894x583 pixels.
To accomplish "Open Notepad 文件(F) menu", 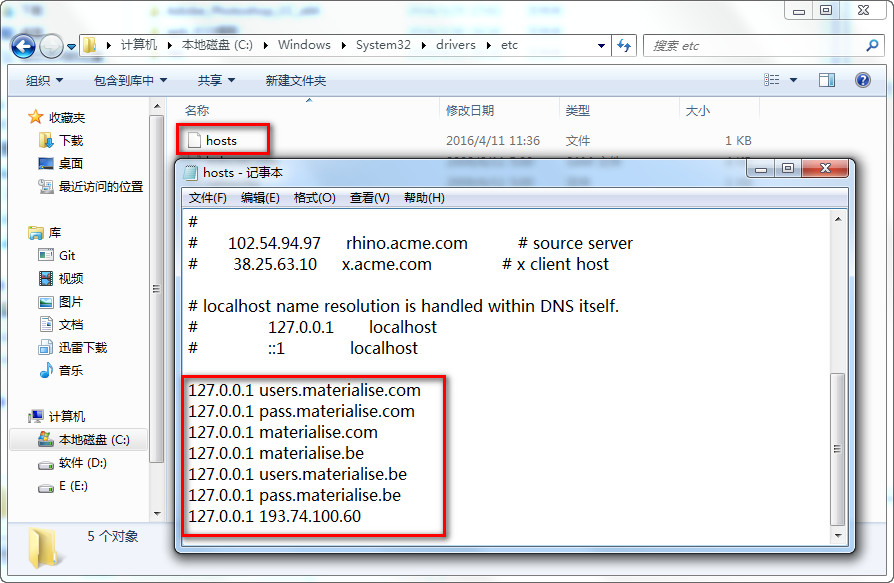I will click(x=208, y=198).
